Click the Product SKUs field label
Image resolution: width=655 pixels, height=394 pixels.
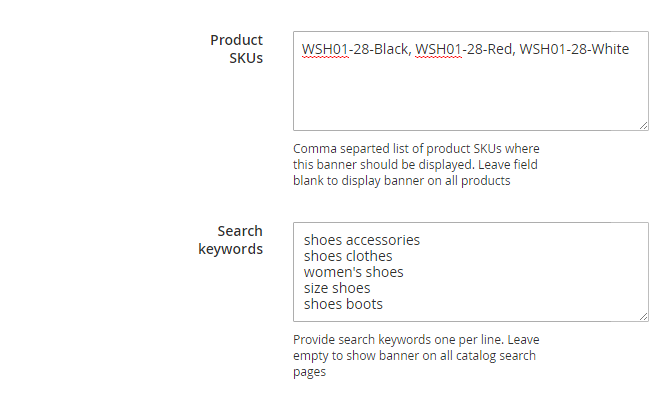click(x=236, y=49)
